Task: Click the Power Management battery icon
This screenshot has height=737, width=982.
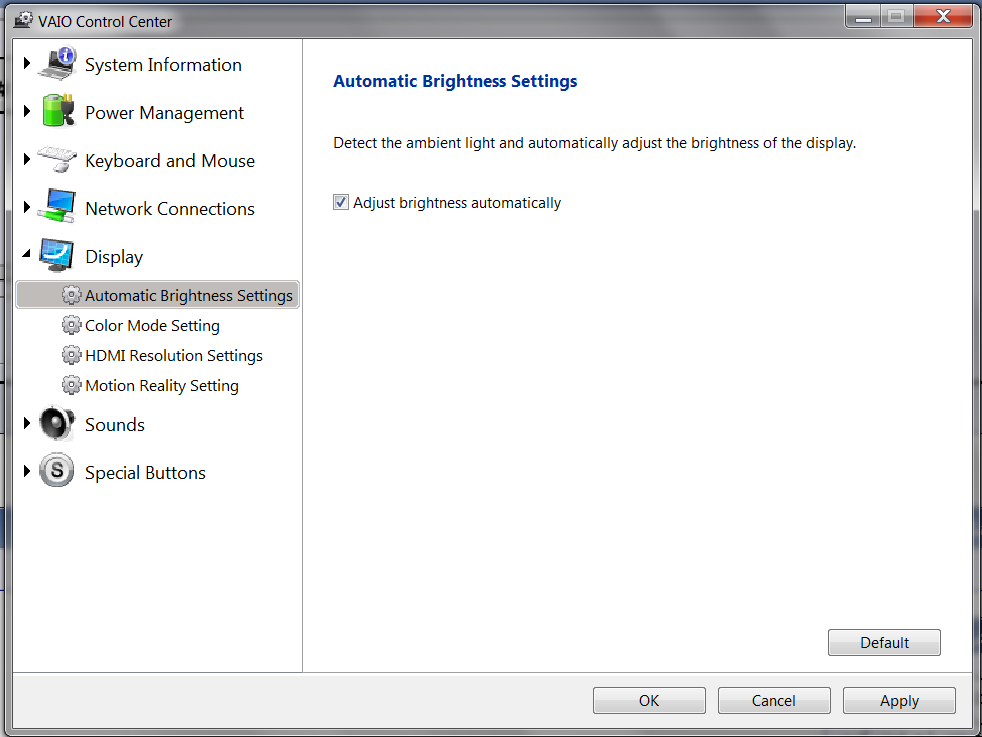Action: [x=58, y=111]
